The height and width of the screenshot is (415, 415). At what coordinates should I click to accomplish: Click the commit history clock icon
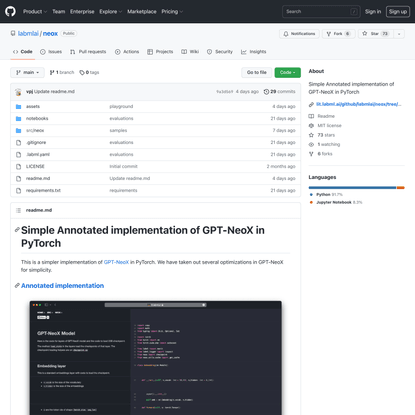266,92
